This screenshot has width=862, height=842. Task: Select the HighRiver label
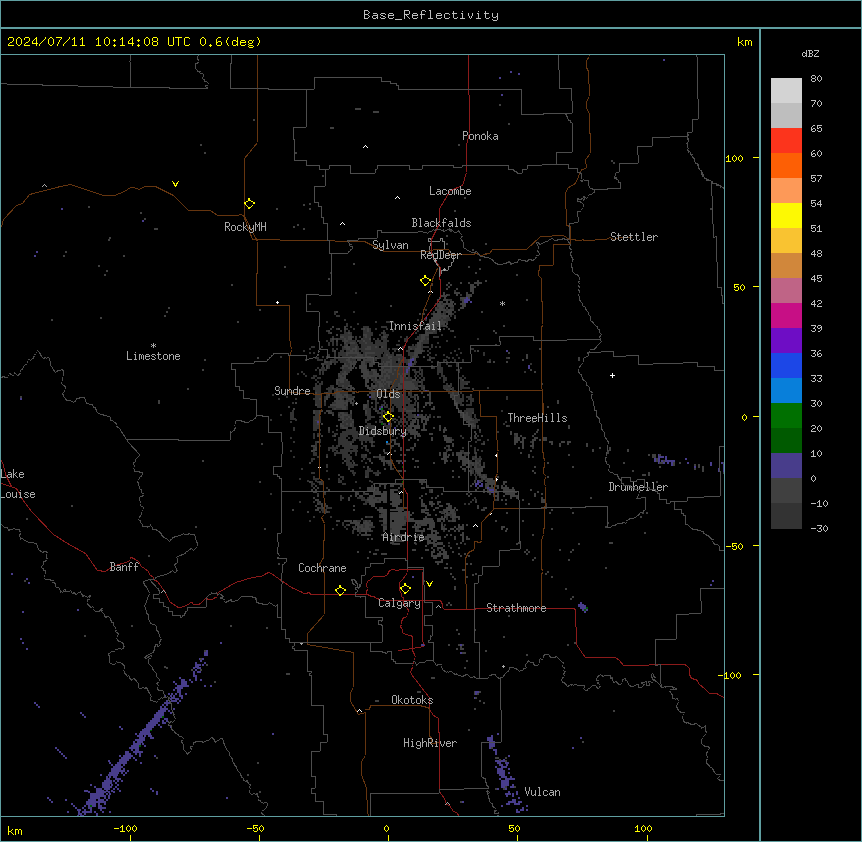pyautogui.click(x=430, y=743)
